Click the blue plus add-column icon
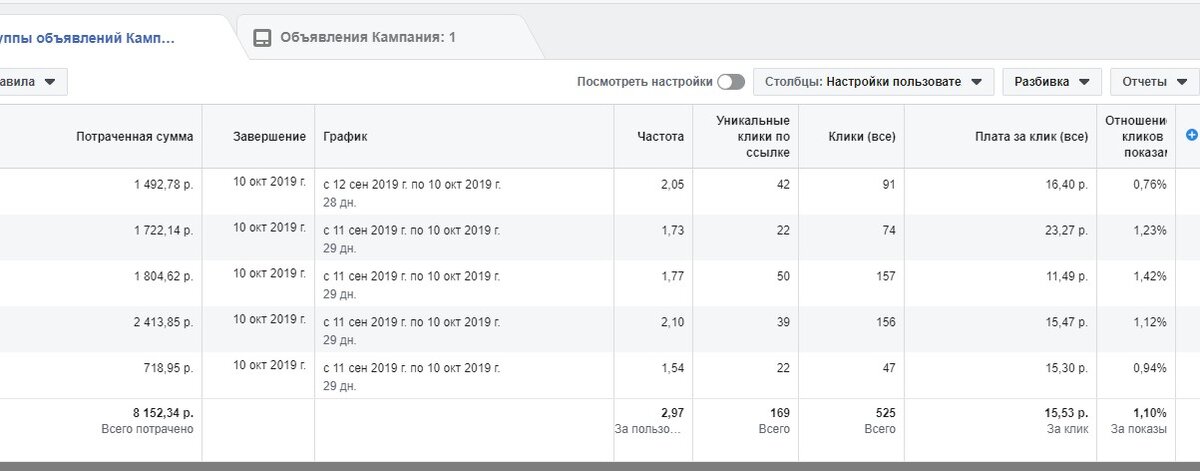Image resolution: width=1200 pixels, height=471 pixels. coord(1191,135)
